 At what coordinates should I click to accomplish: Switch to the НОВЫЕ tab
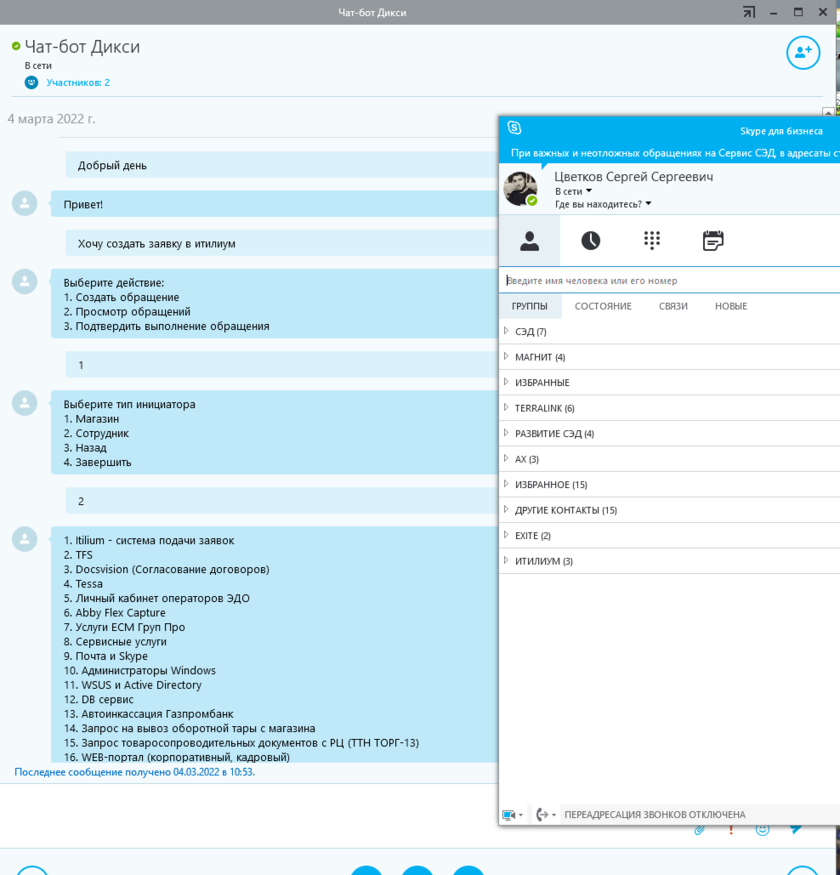[x=730, y=306]
